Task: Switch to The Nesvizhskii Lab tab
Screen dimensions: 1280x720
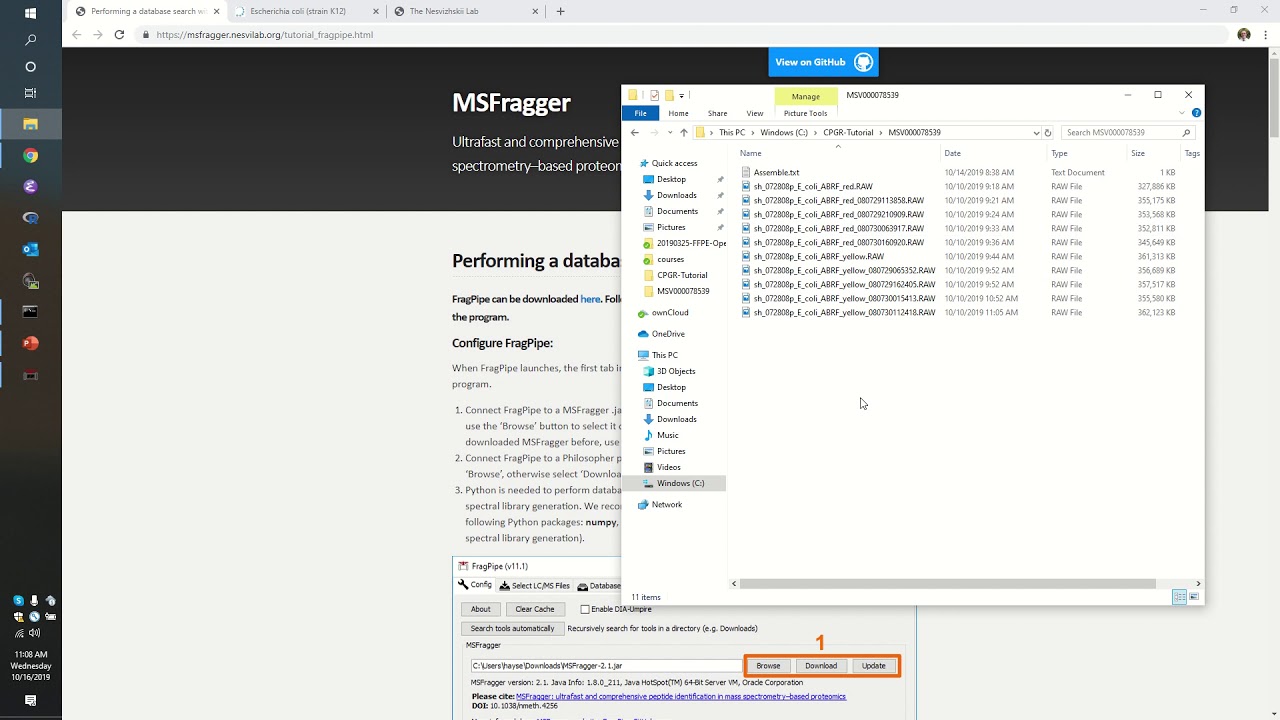Action: tap(465, 11)
